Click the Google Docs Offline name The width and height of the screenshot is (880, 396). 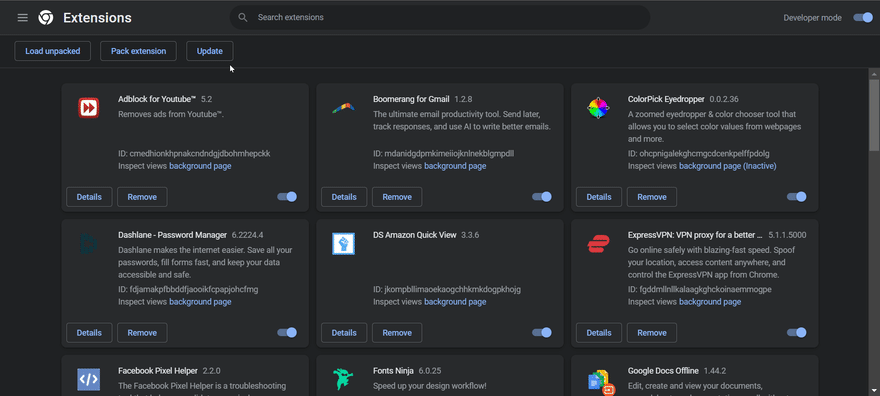click(663, 371)
